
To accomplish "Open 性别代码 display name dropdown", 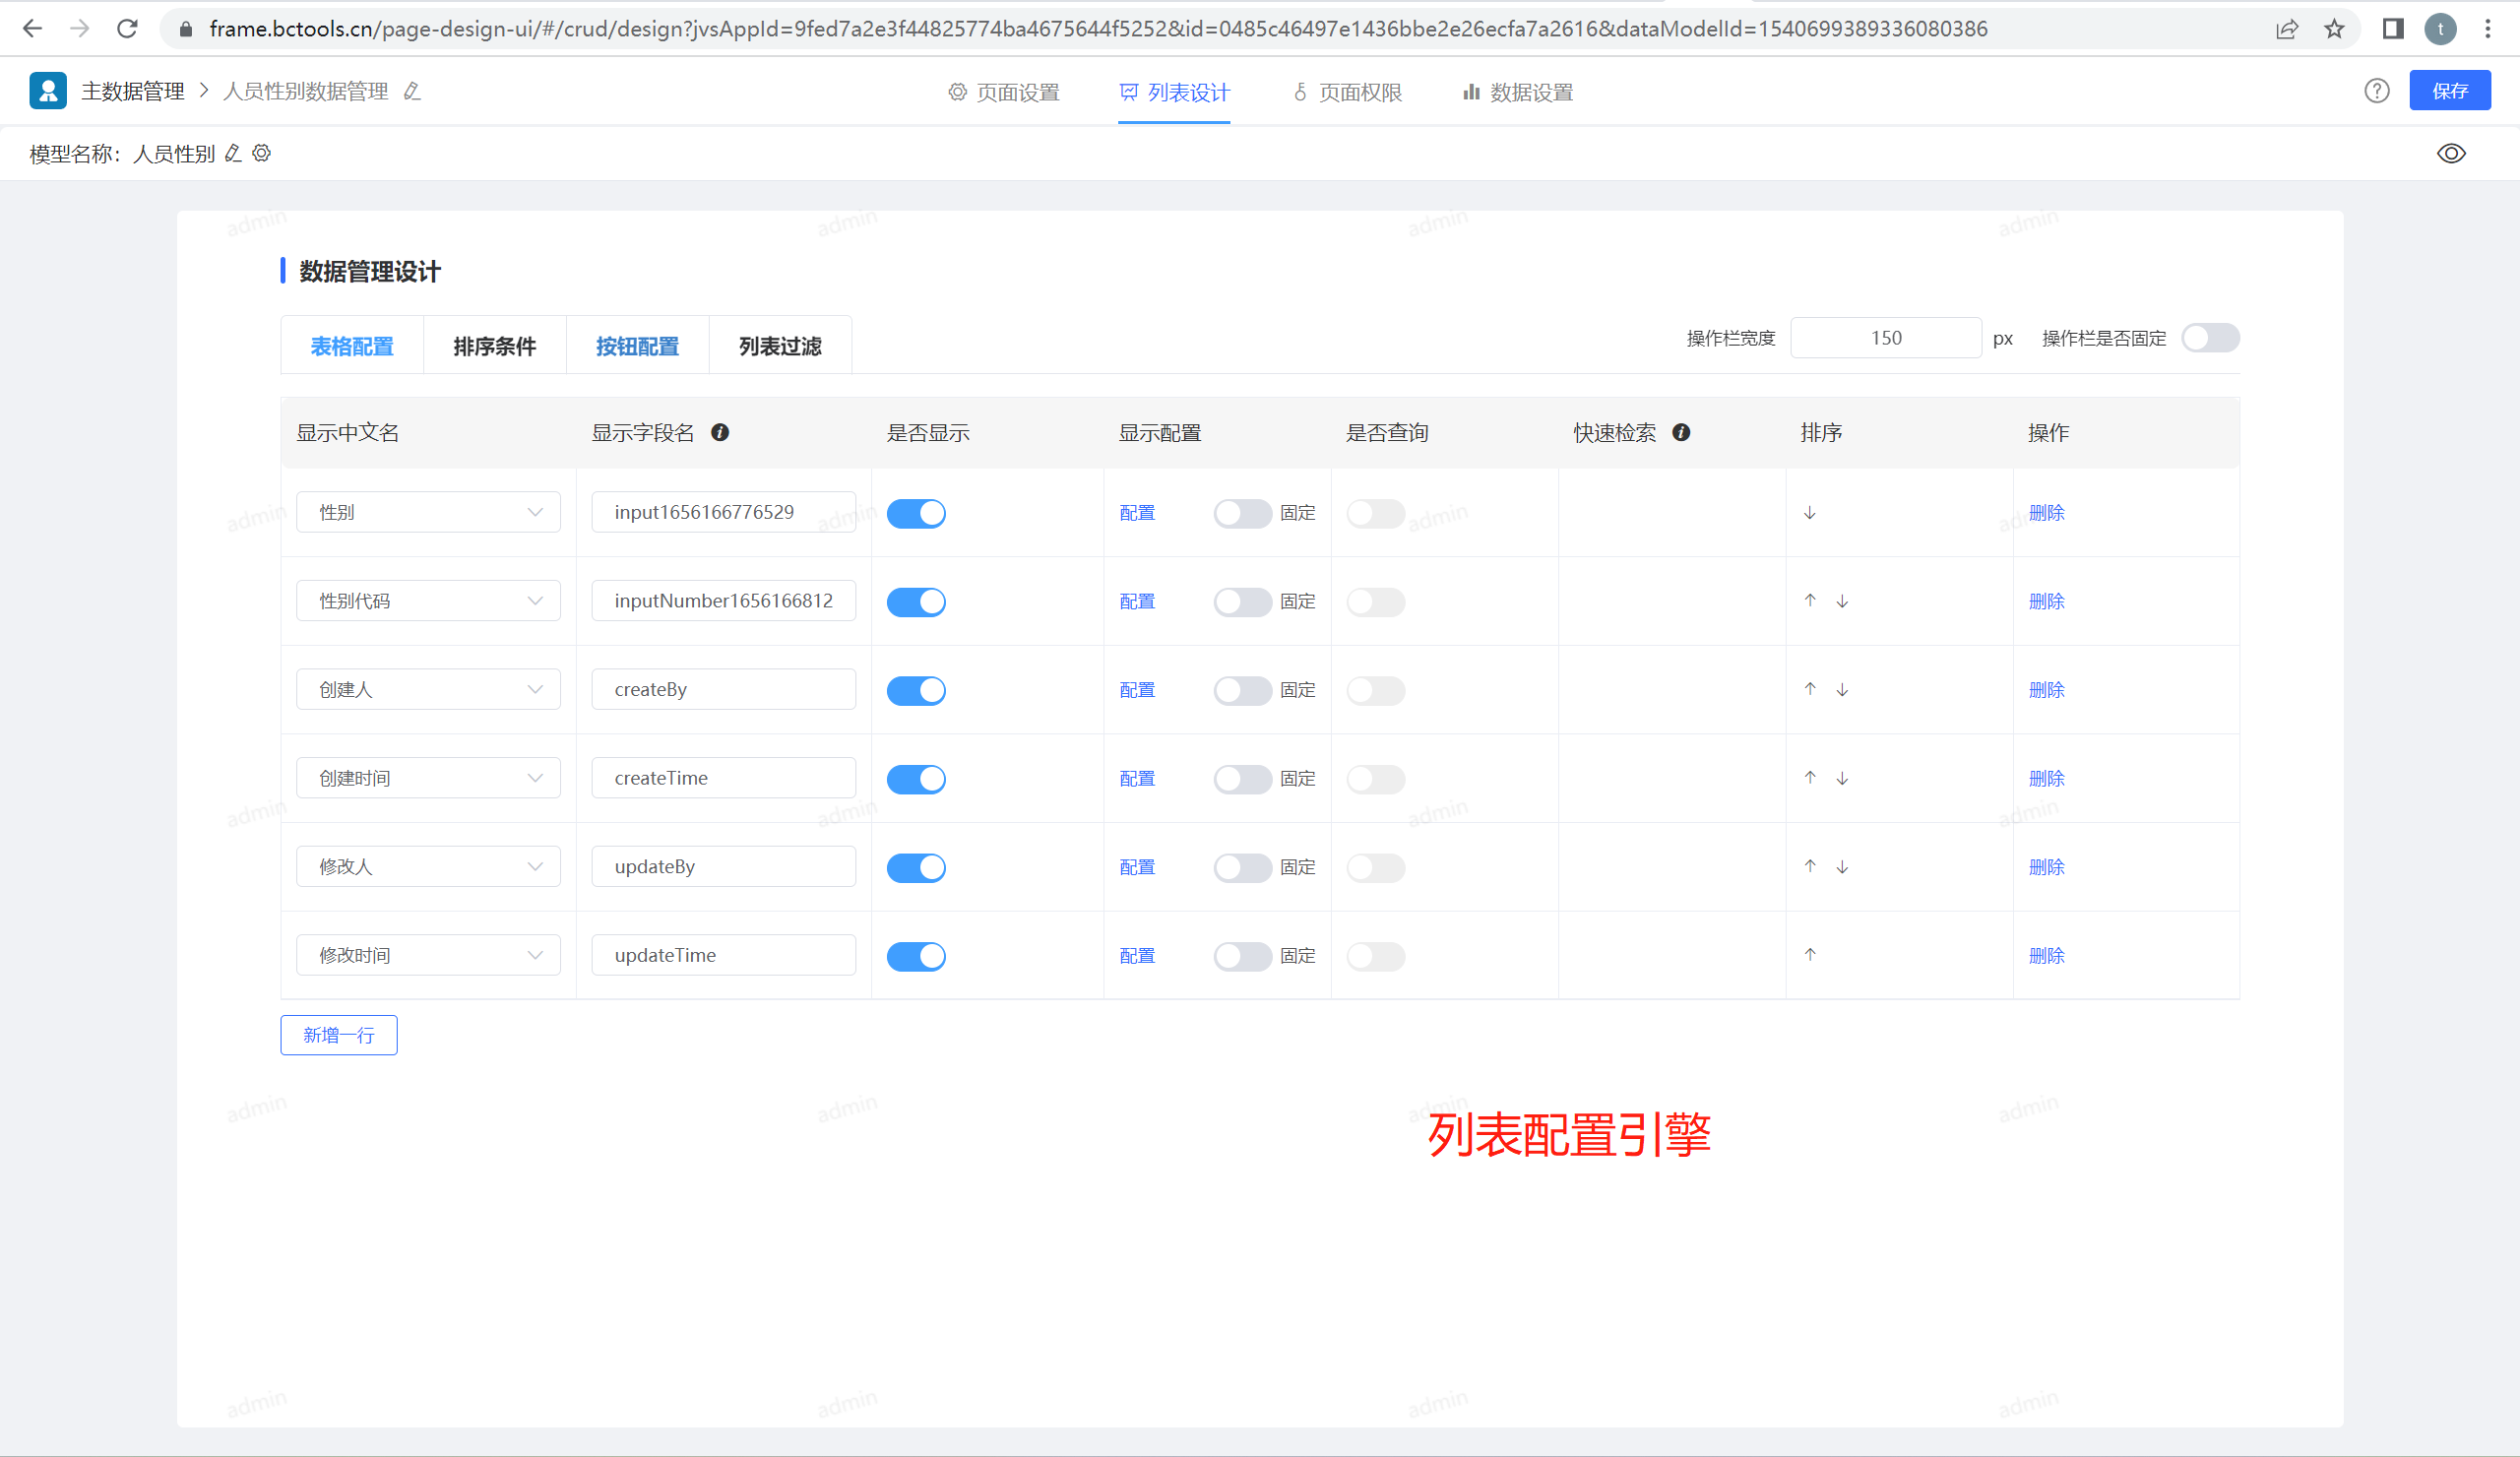I will pos(428,600).
